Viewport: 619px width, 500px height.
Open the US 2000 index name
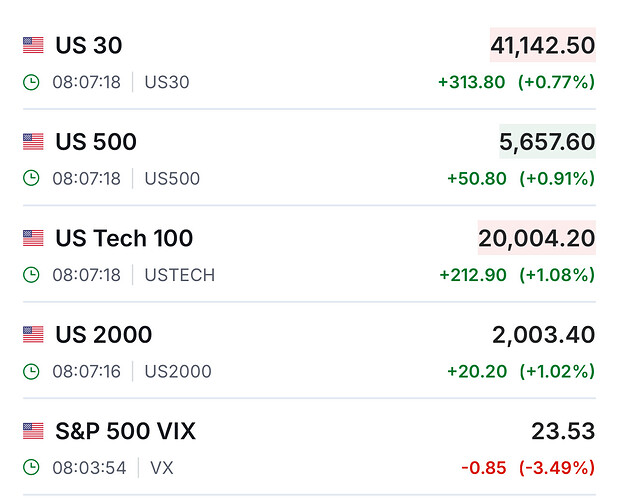[x=104, y=334]
